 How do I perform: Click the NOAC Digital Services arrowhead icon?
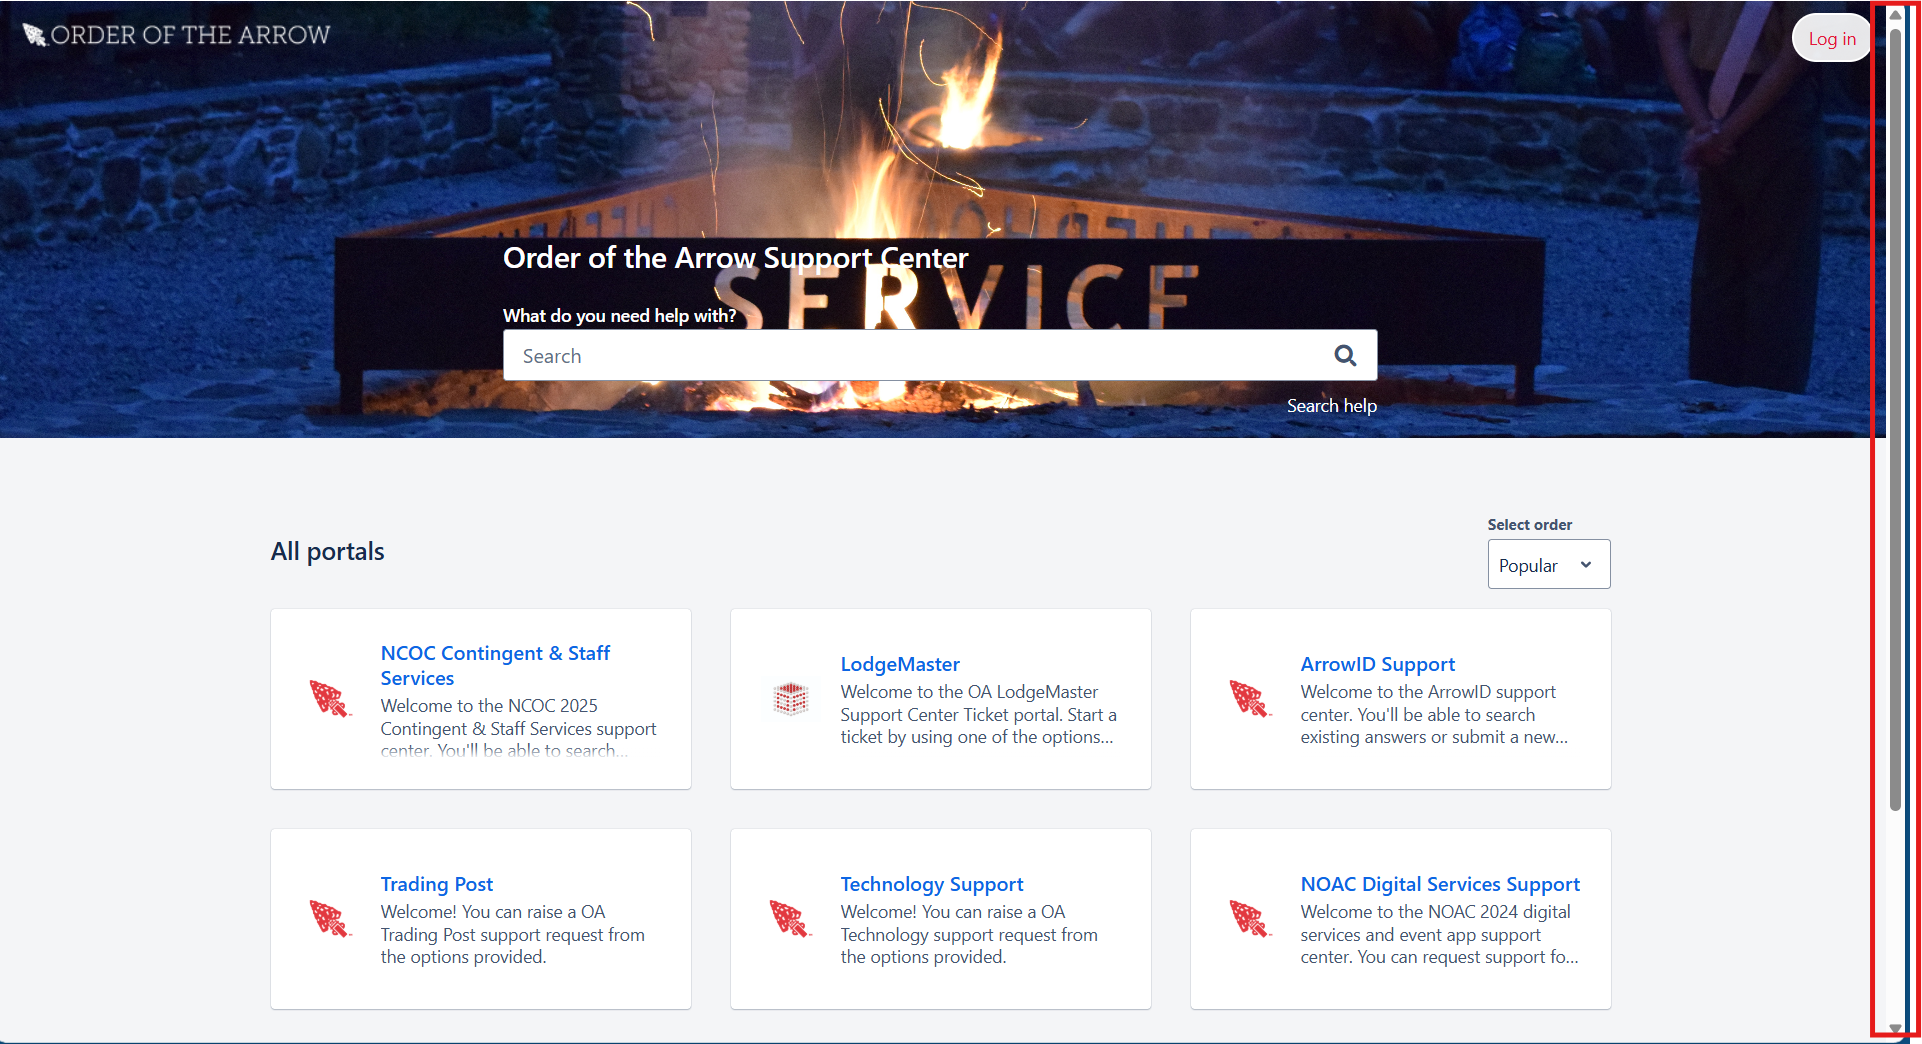[1249, 918]
